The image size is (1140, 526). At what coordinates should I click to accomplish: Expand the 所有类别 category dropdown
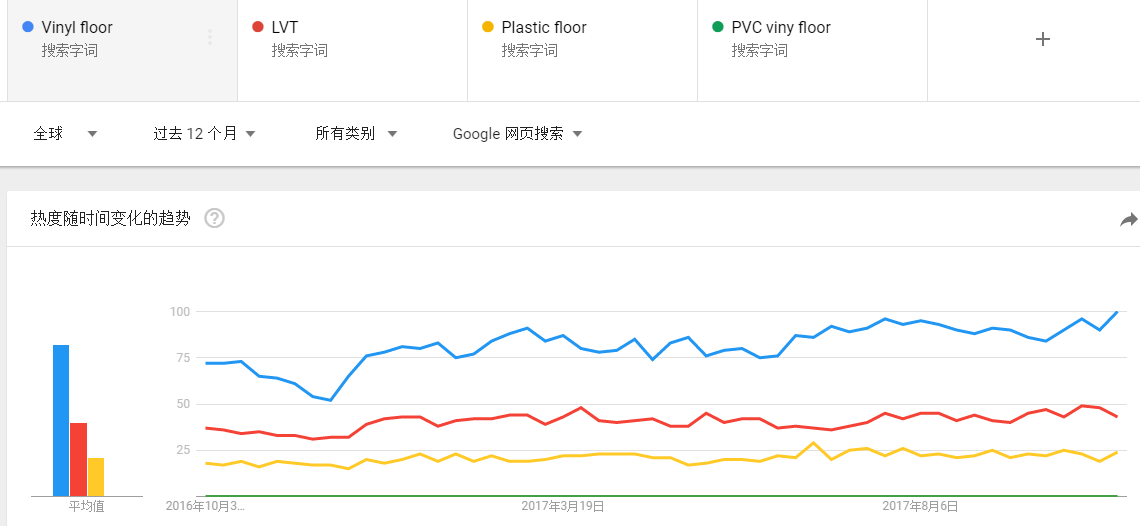(356, 134)
